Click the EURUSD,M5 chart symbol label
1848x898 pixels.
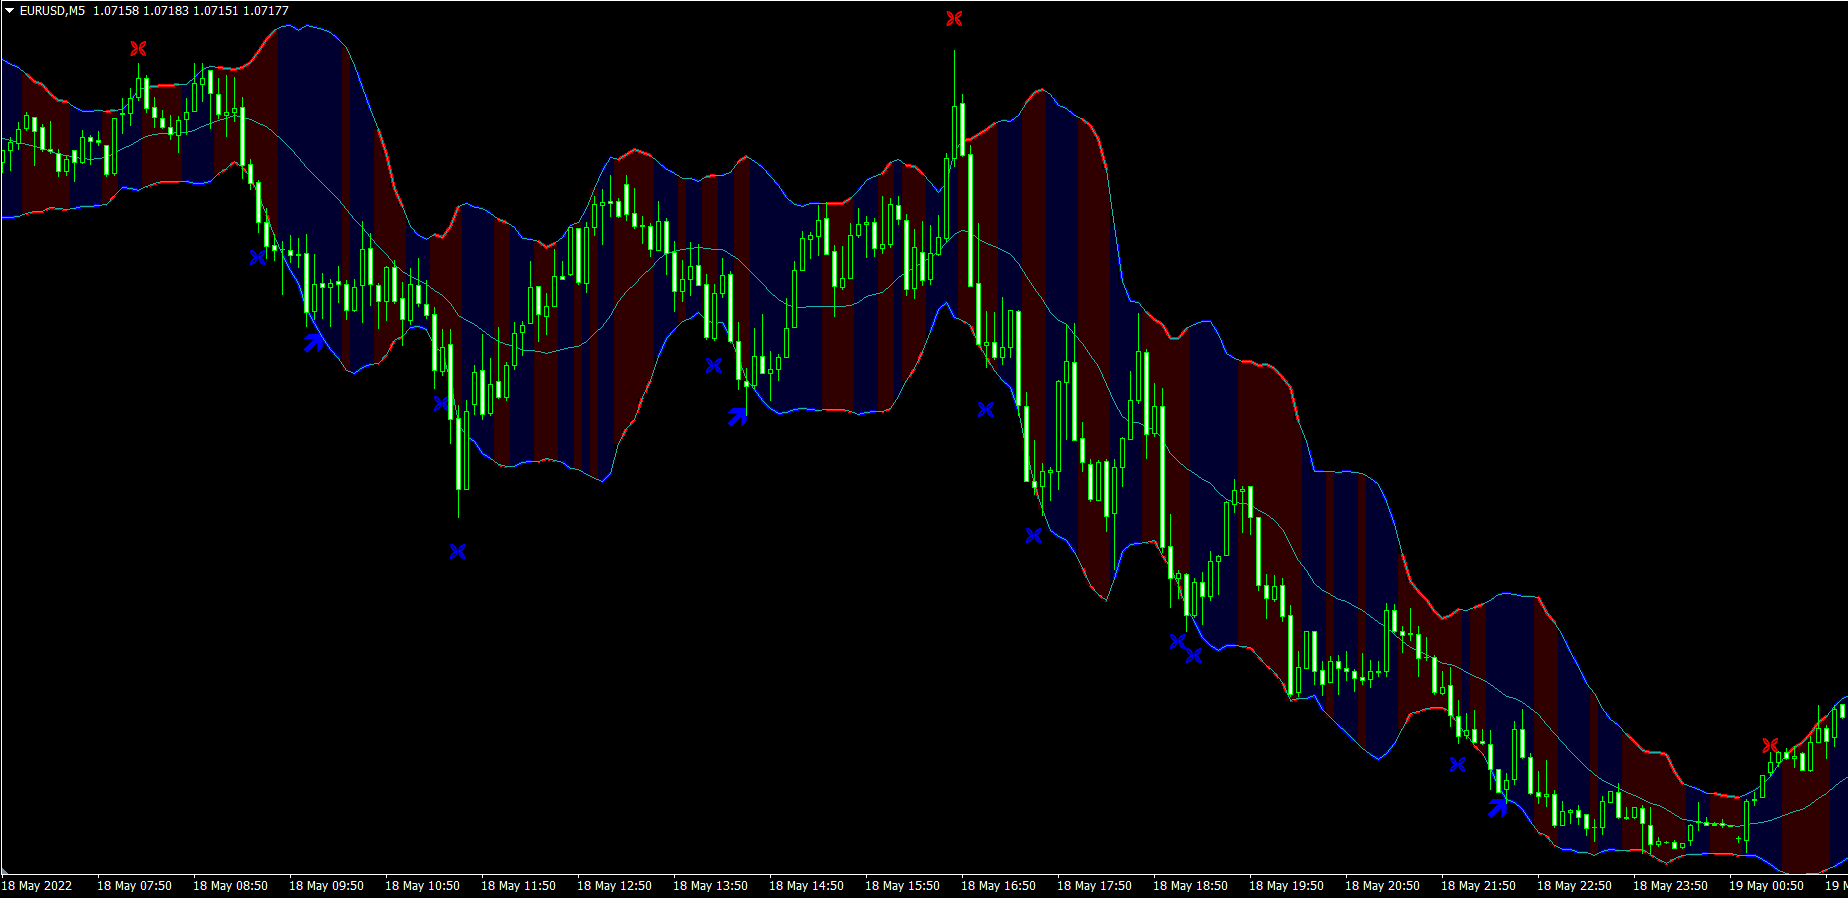[x=52, y=11]
